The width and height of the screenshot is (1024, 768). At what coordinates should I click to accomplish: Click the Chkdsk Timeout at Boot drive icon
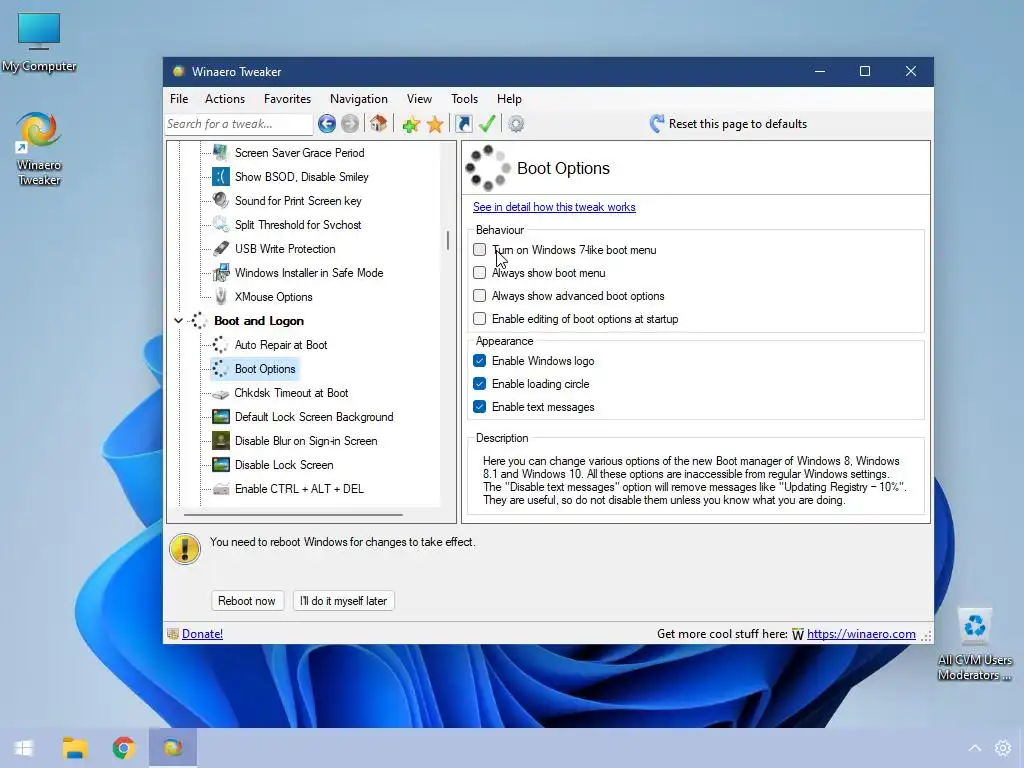221,393
